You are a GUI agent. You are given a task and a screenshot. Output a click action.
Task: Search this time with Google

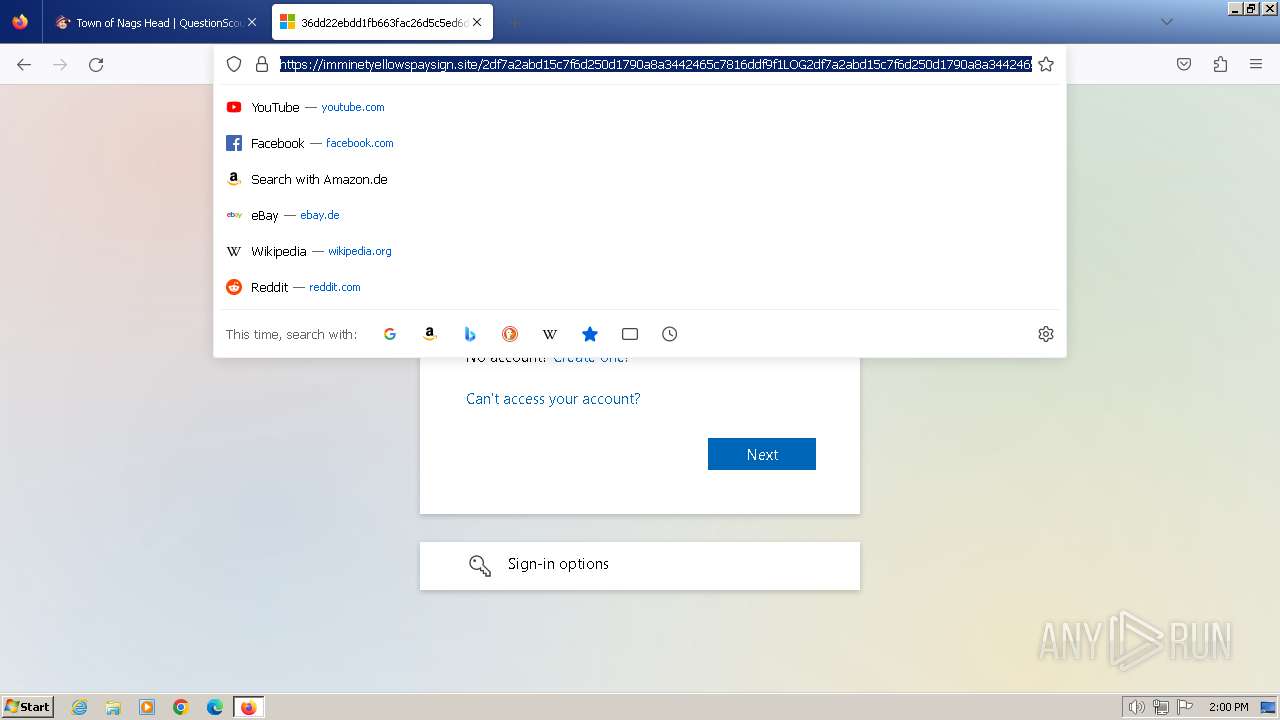pyautogui.click(x=390, y=334)
